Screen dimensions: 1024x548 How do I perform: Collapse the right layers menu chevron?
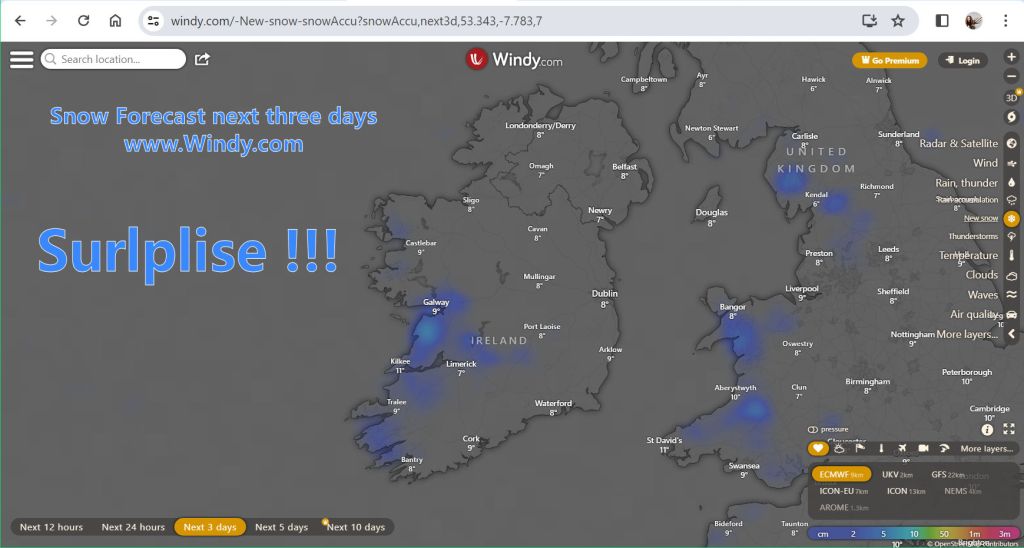point(1011,334)
